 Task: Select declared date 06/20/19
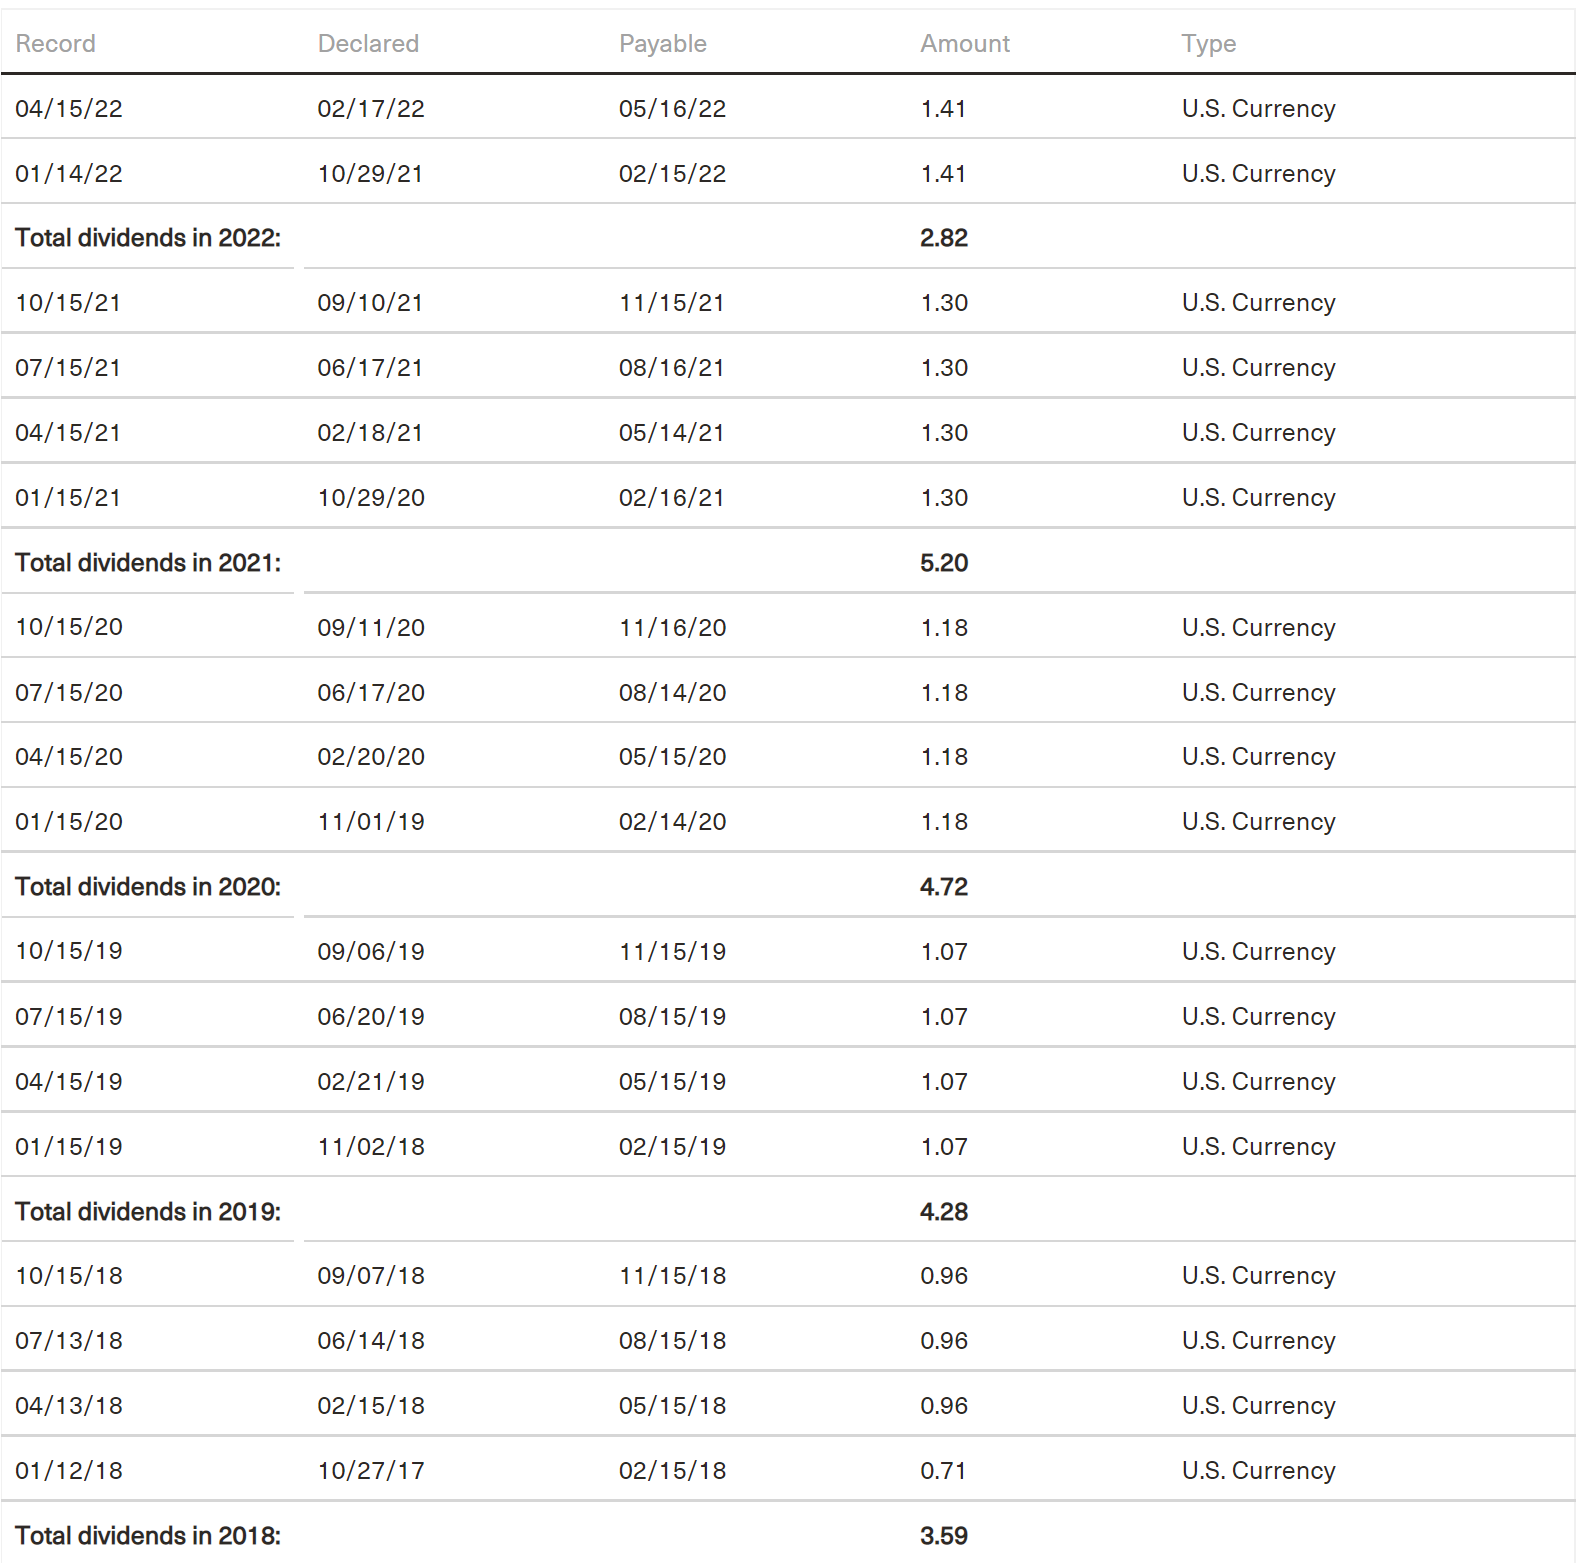click(x=371, y=1017)
